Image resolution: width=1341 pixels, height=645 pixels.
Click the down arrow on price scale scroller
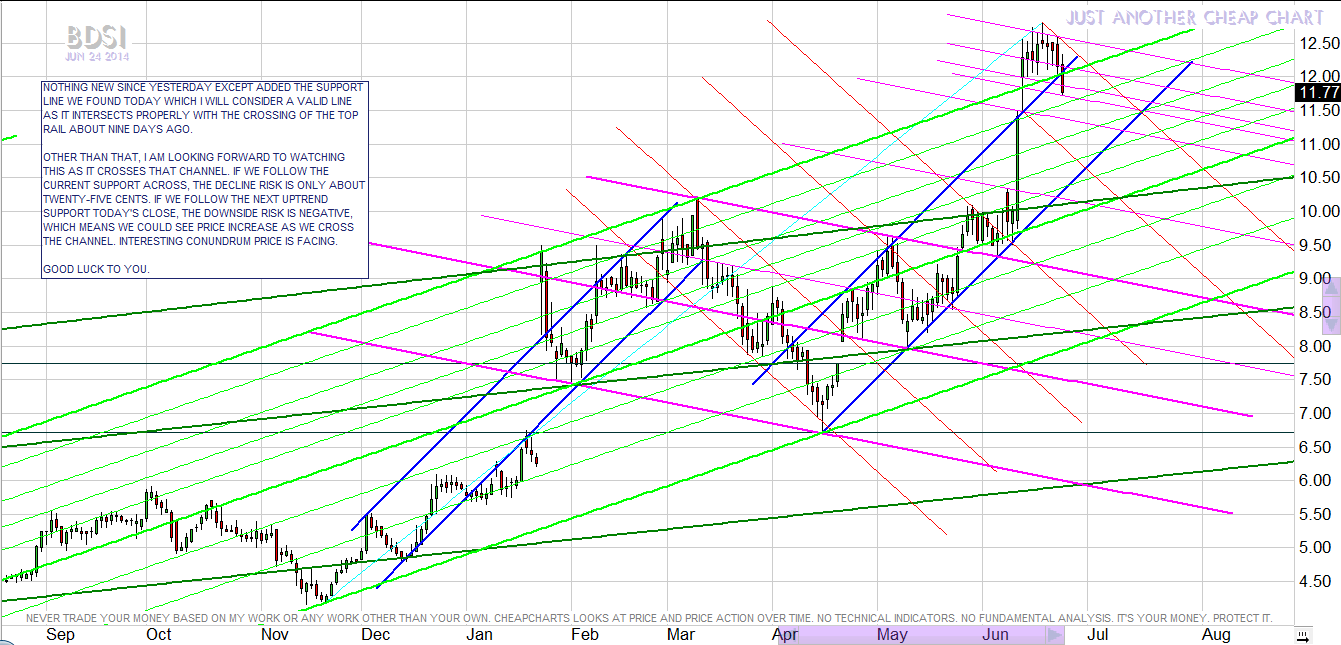click(x=1331, y=325)
